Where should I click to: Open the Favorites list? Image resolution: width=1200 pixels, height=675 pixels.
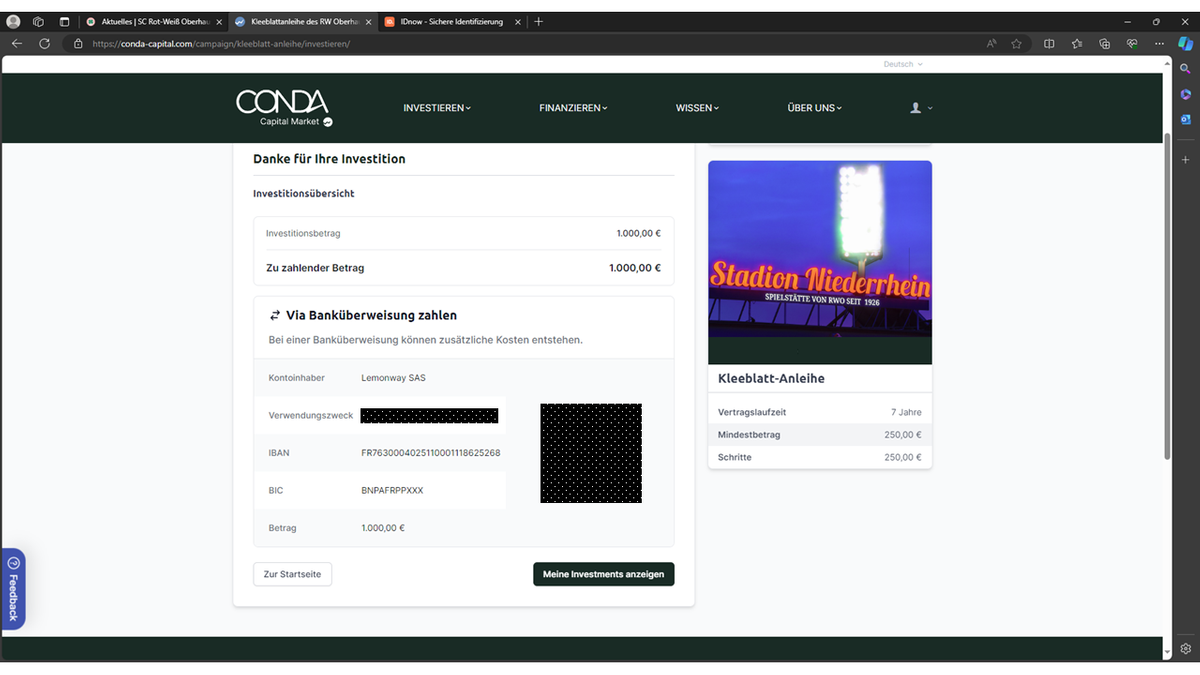1077,44
